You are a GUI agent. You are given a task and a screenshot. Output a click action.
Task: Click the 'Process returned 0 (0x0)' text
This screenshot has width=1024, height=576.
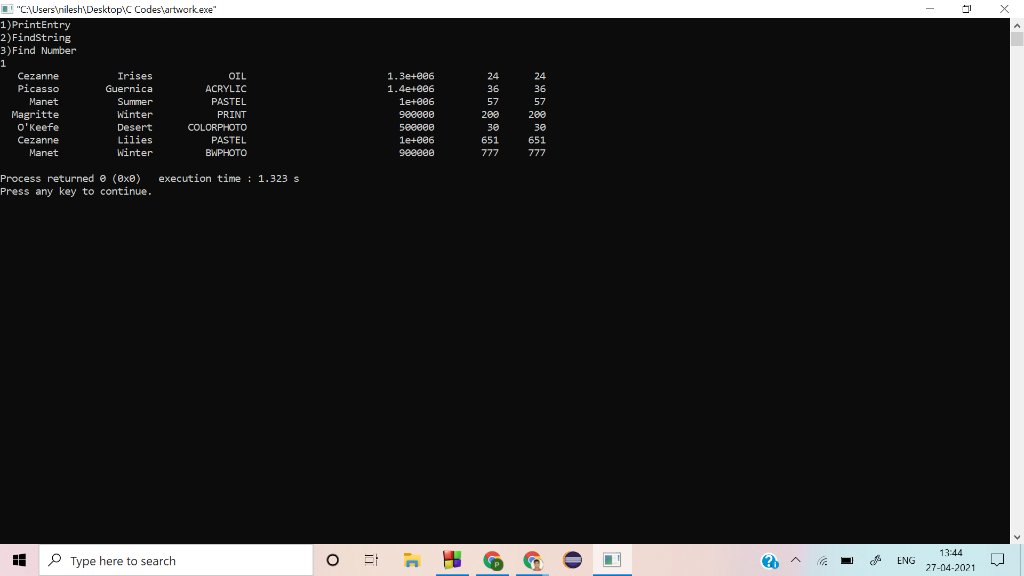point(71,178)
